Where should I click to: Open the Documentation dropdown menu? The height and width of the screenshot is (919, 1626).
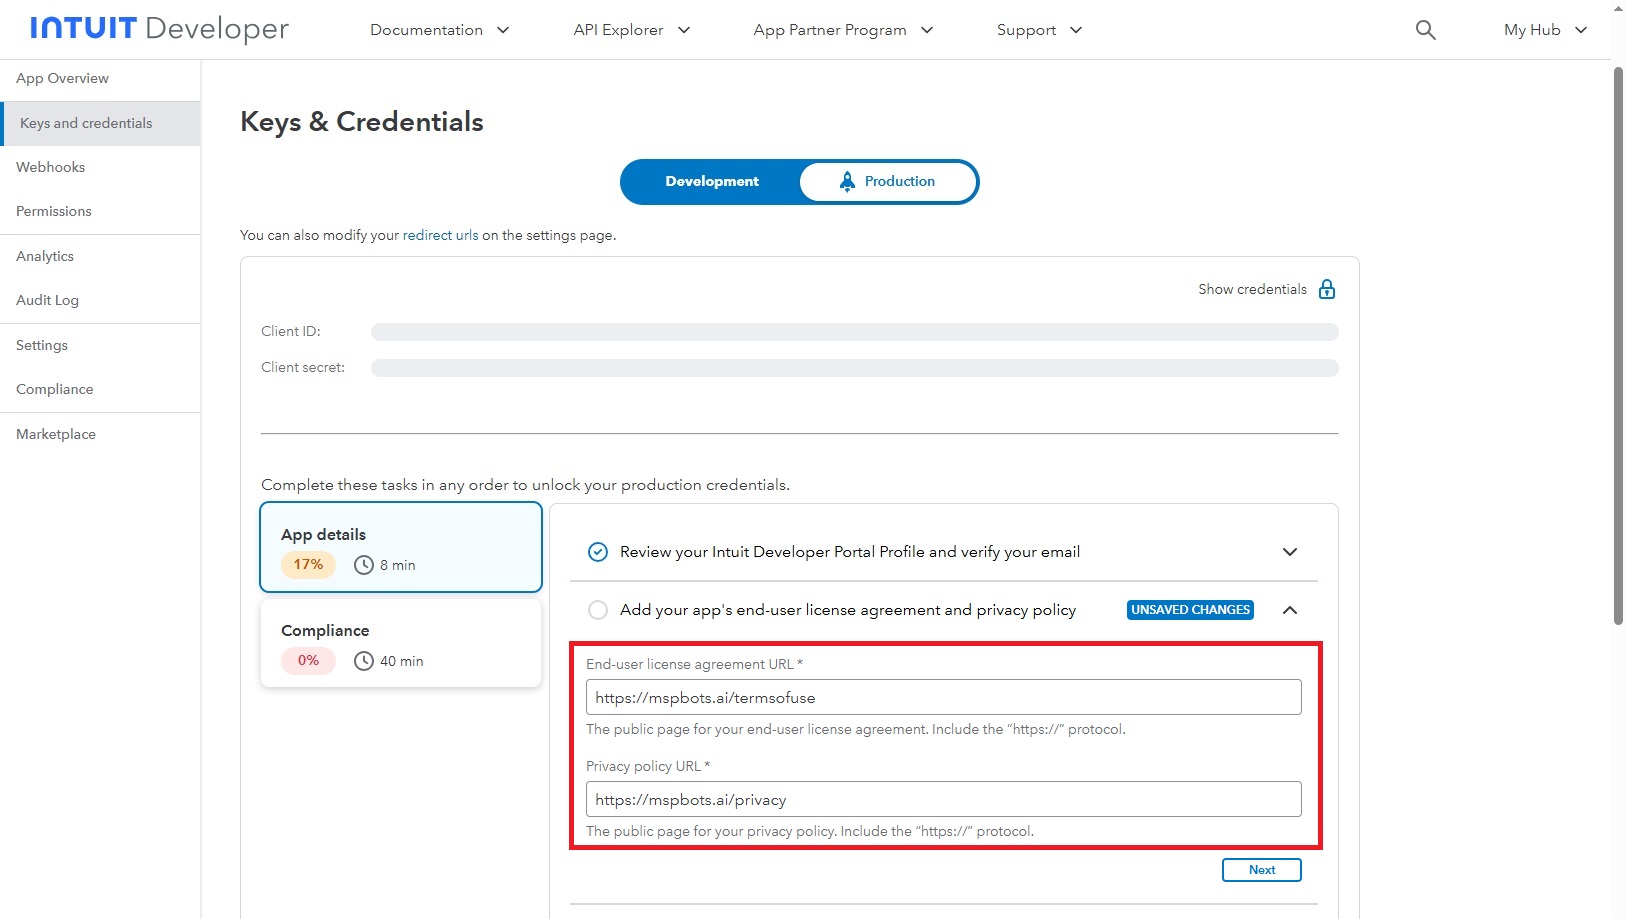click(x=440, y=30)
